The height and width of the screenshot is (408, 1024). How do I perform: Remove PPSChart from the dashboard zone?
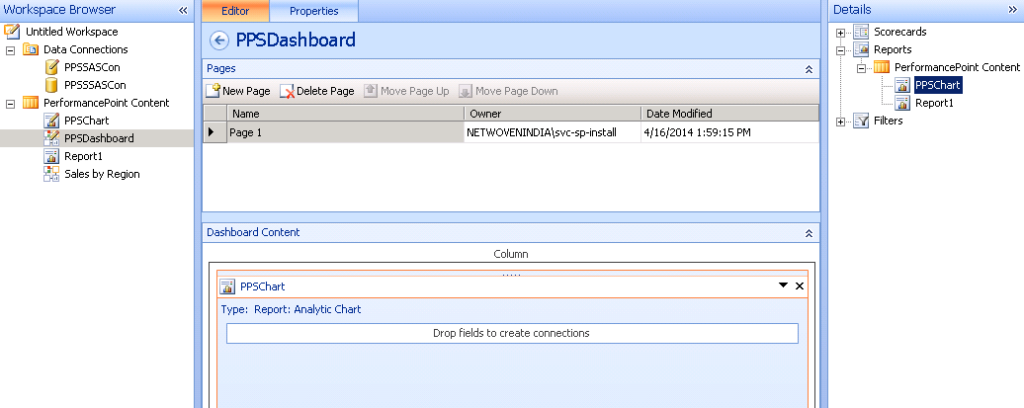[799, 286]
